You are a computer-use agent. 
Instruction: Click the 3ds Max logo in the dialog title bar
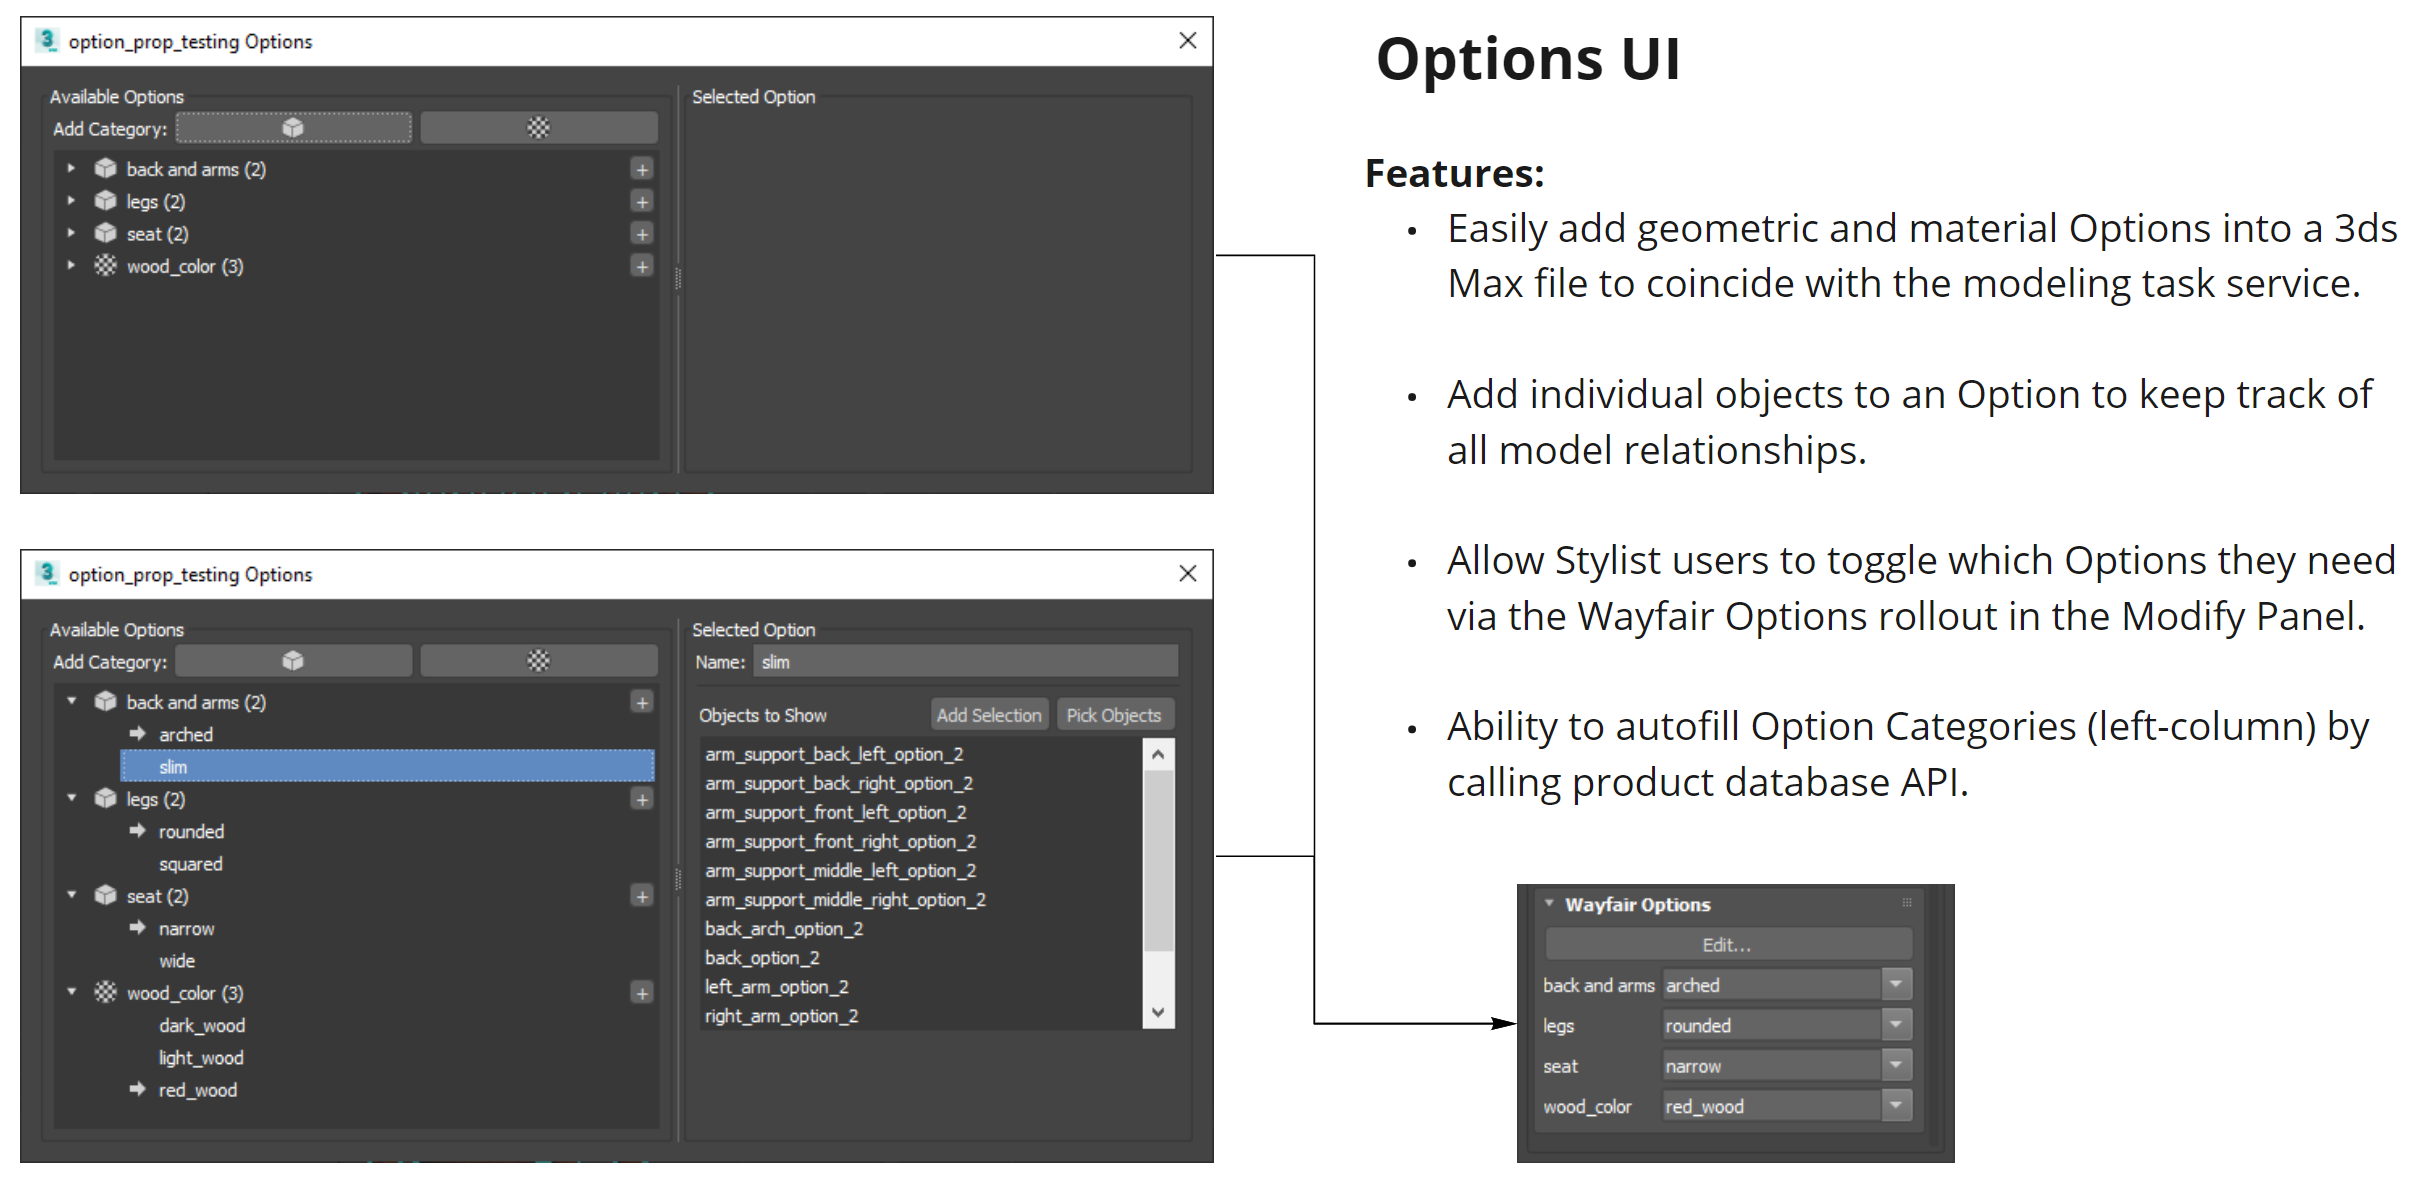tap(46, 41)
